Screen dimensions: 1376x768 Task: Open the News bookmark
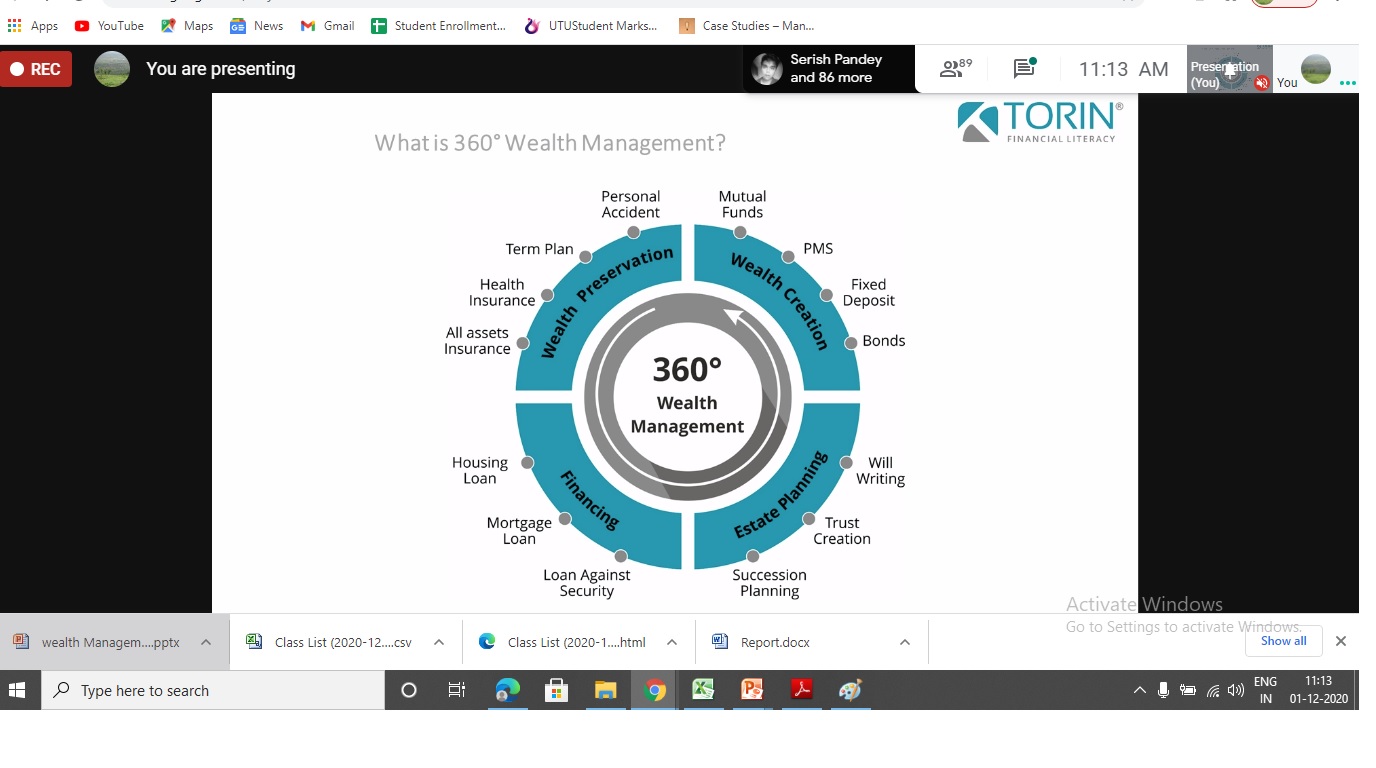(257, 26)
